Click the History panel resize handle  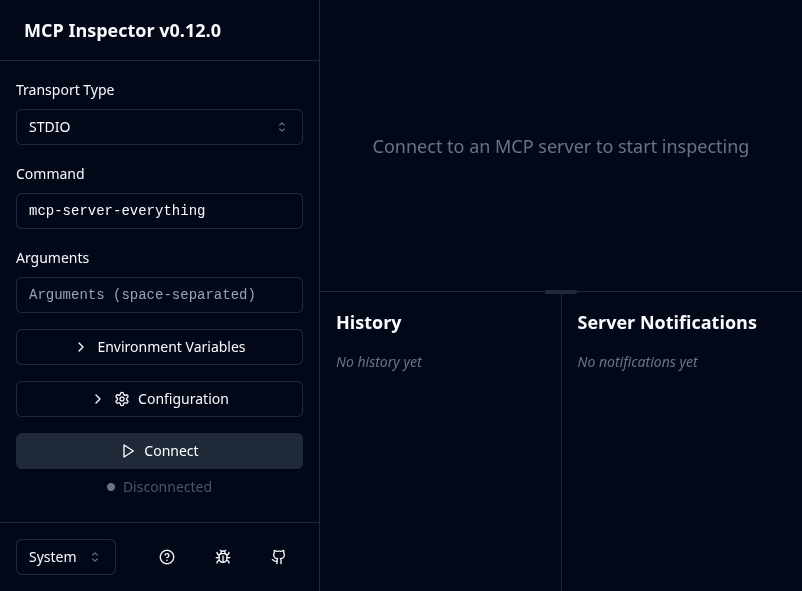click(561, 292)
